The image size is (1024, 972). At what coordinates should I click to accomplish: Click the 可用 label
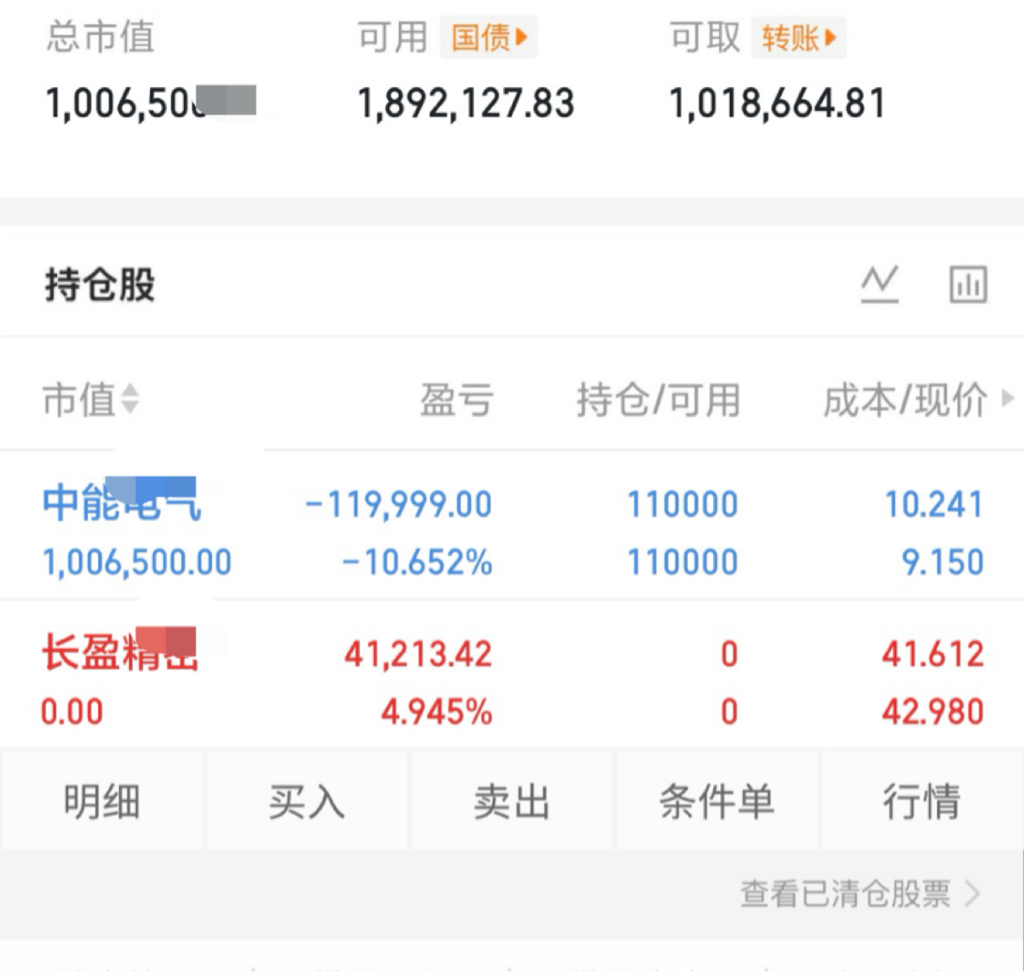click(x=392, y=37)
